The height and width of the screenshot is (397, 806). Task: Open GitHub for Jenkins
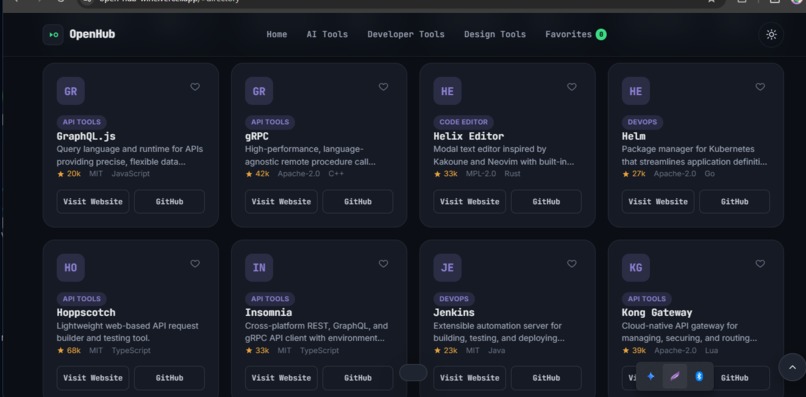[x=546, y=378]
